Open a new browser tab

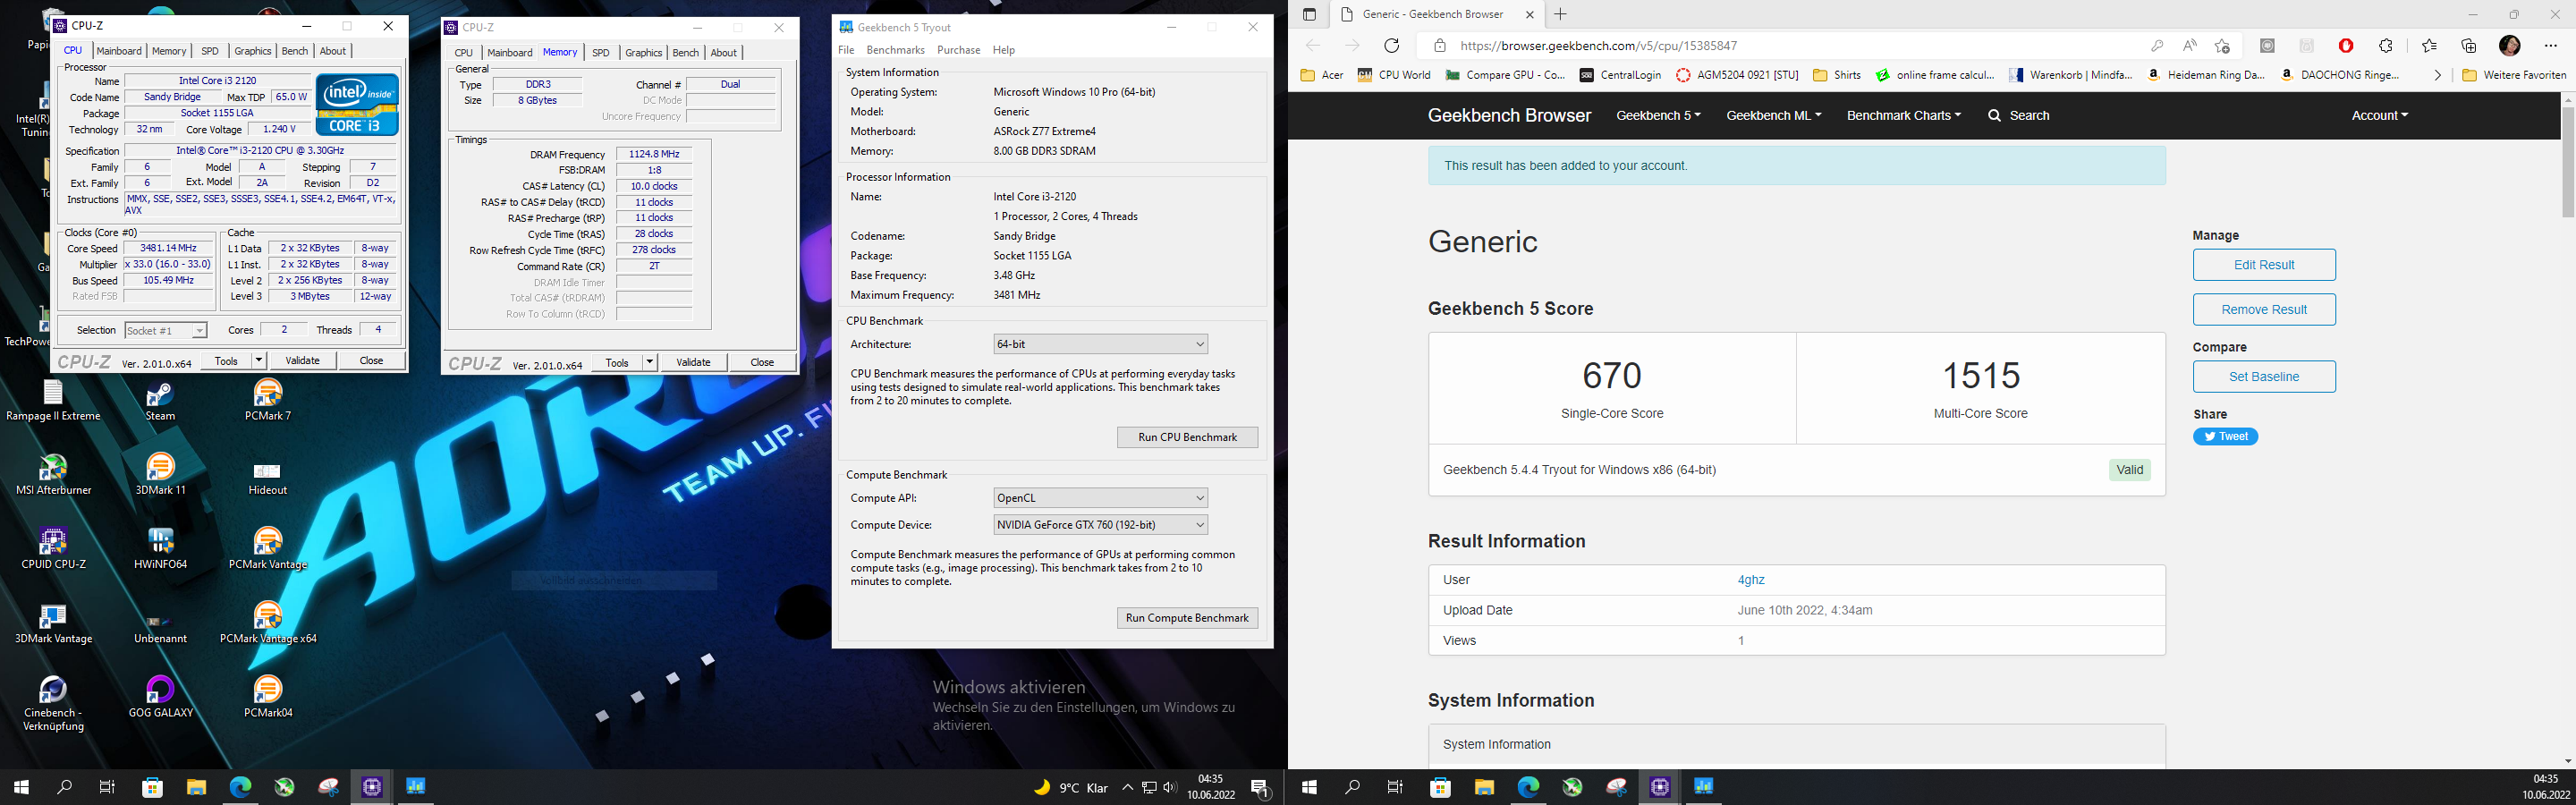tap(1560, 14)
